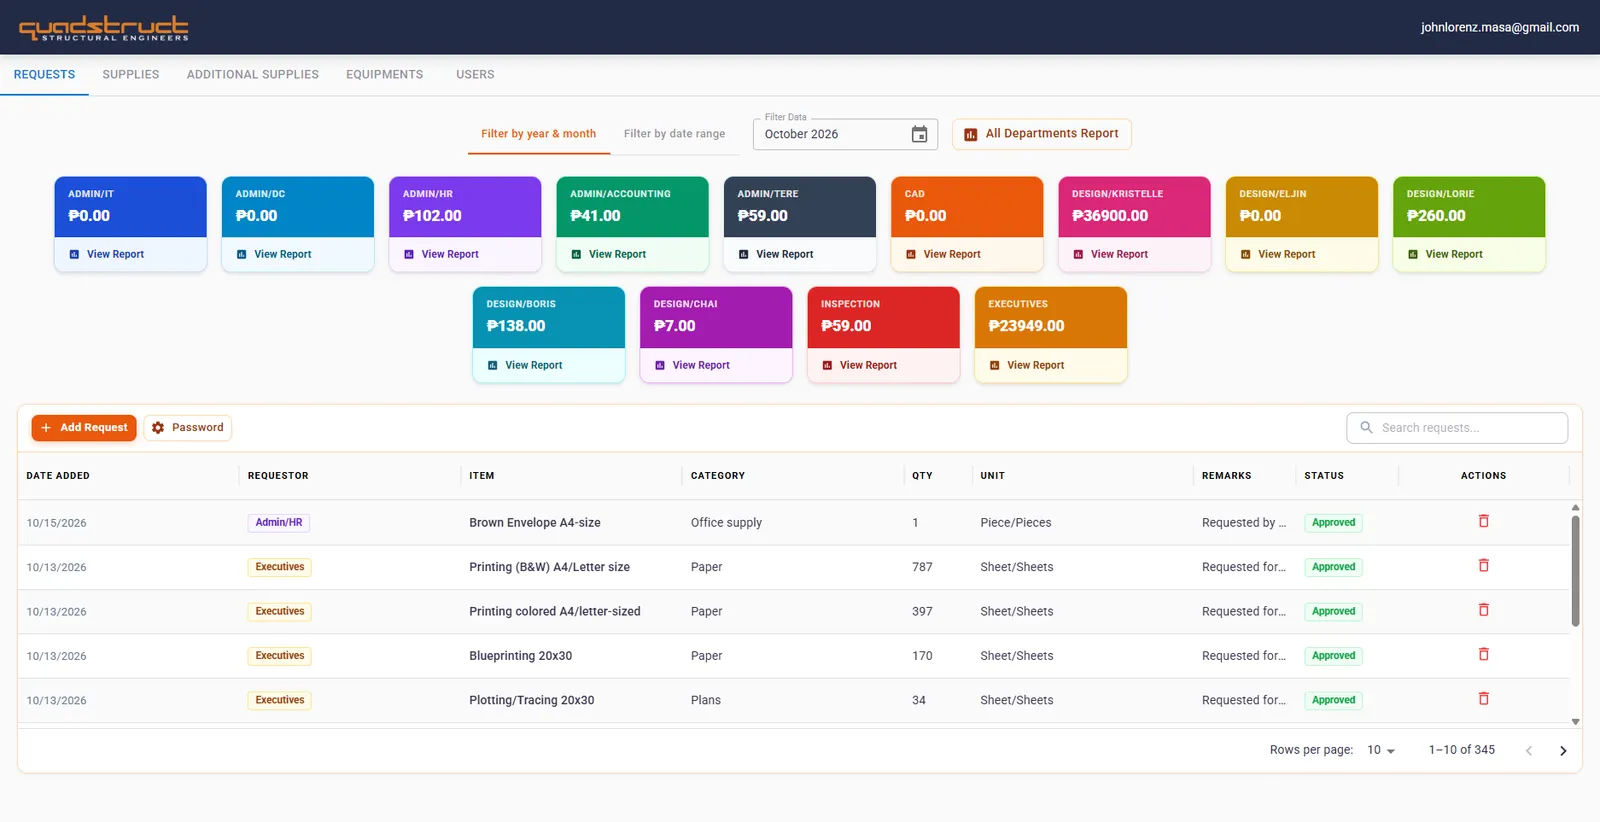The width and height of the screenshot is (1600, 822).
Task: Select the Requests tab
Action: point(44,75)
